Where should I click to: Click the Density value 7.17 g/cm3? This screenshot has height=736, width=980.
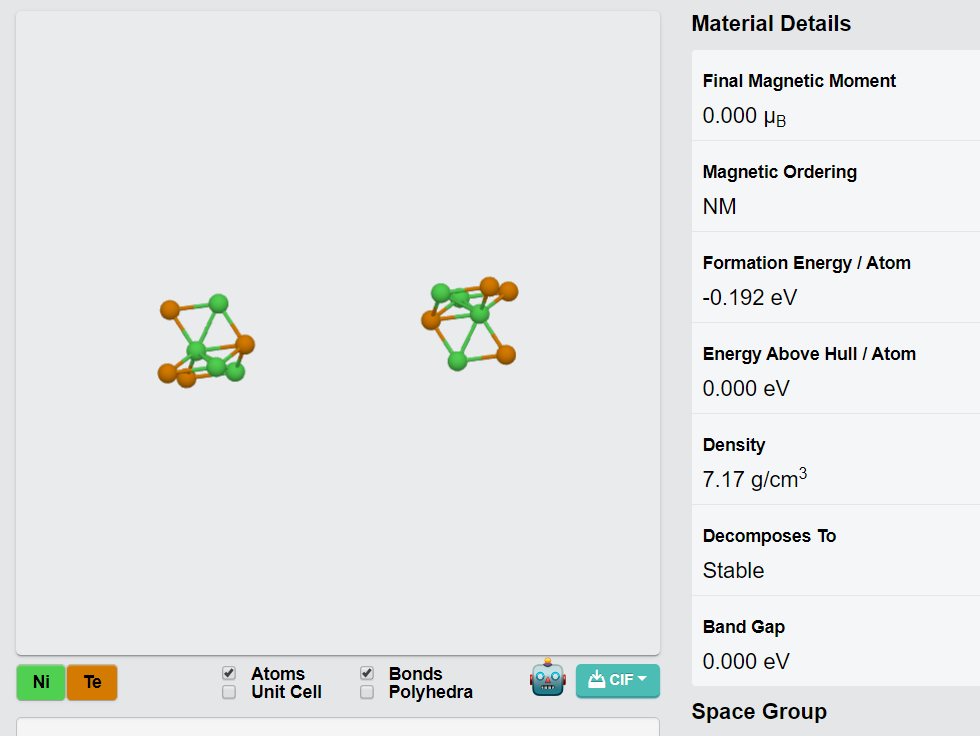754,479
